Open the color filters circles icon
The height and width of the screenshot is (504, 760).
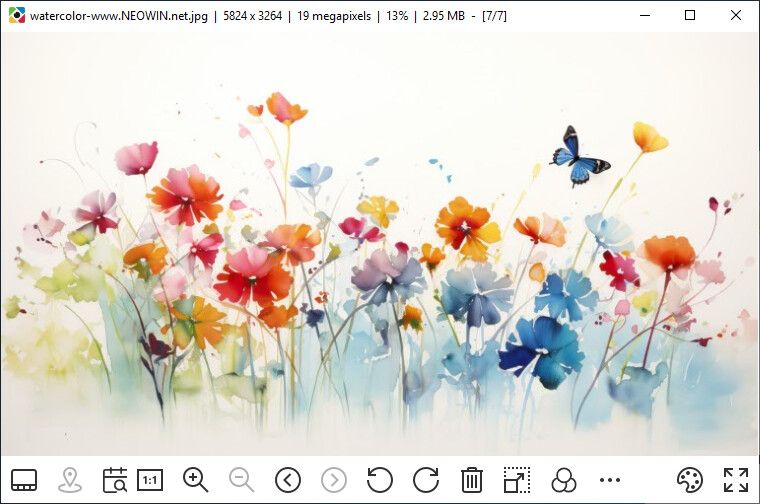pyautogui.click(x=564, y=480)
